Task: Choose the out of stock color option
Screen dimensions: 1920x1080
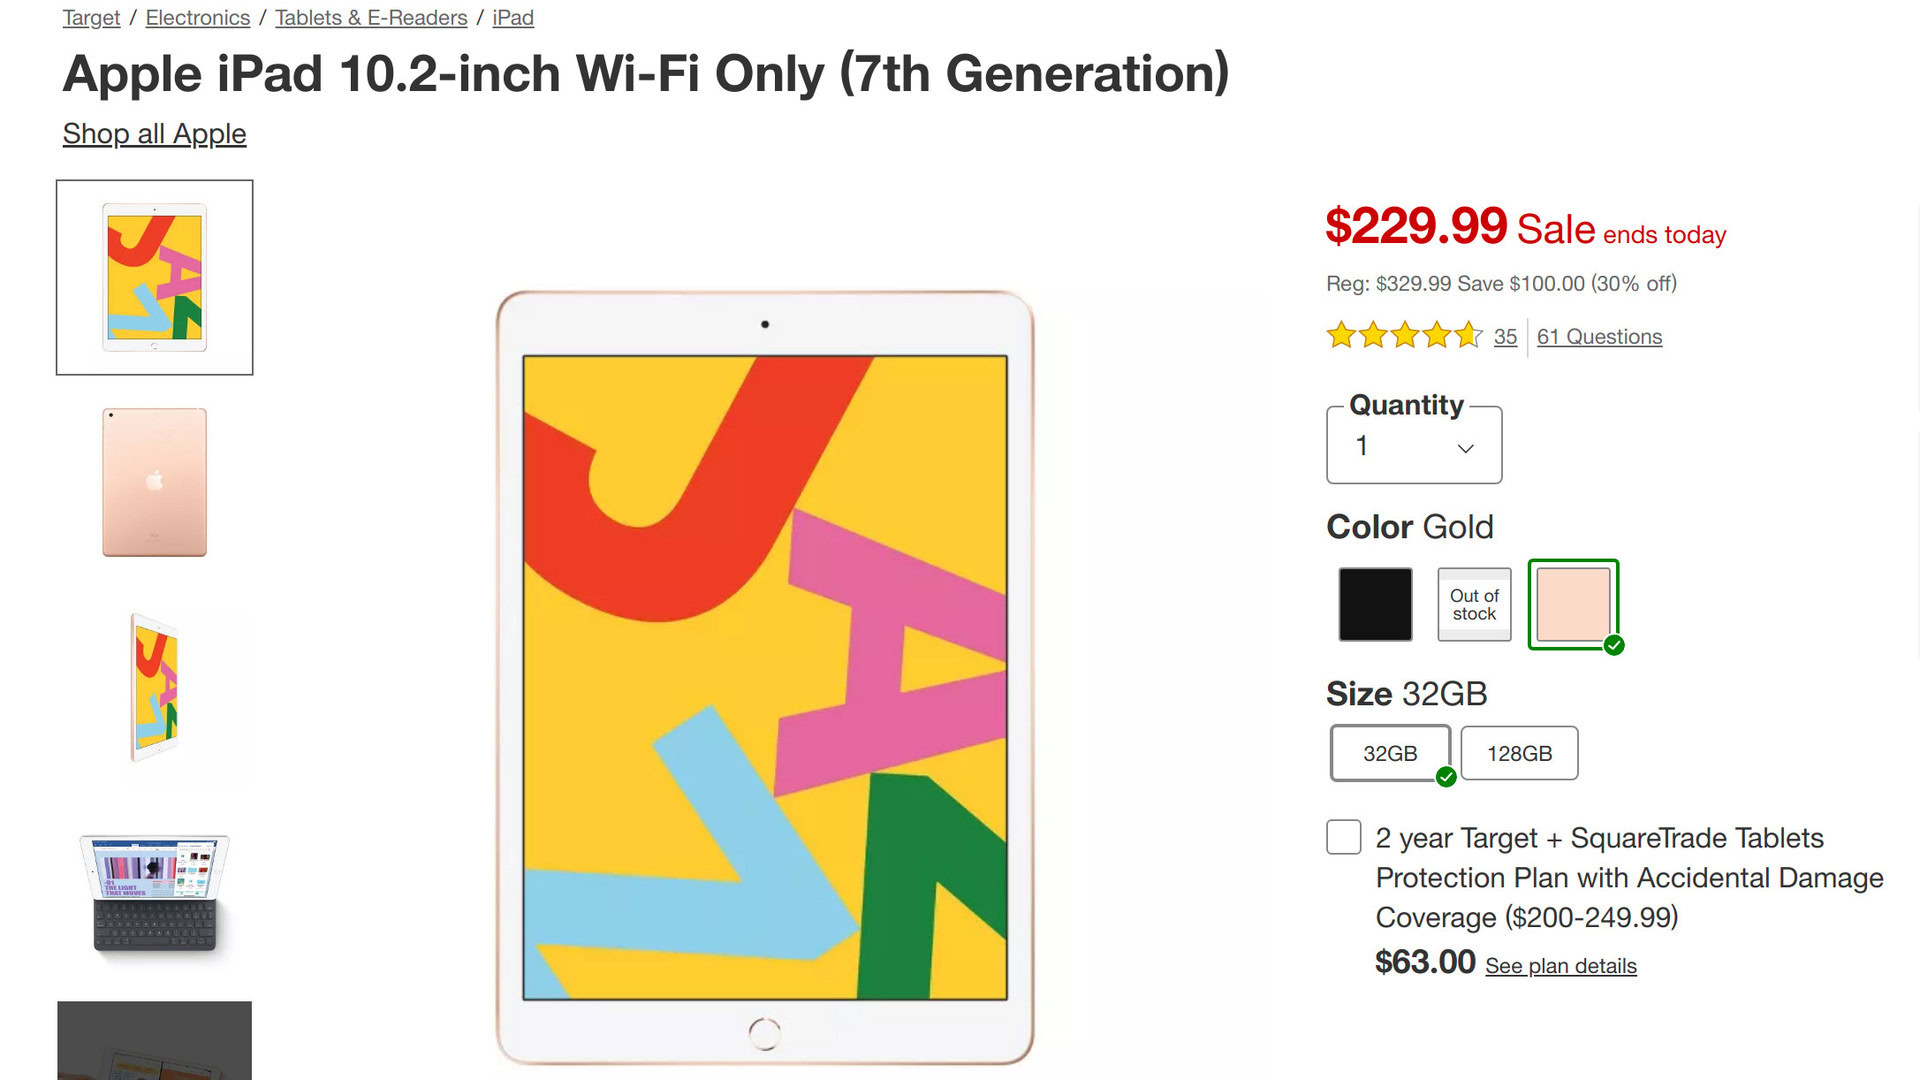Action: (x=1474, y=604)
